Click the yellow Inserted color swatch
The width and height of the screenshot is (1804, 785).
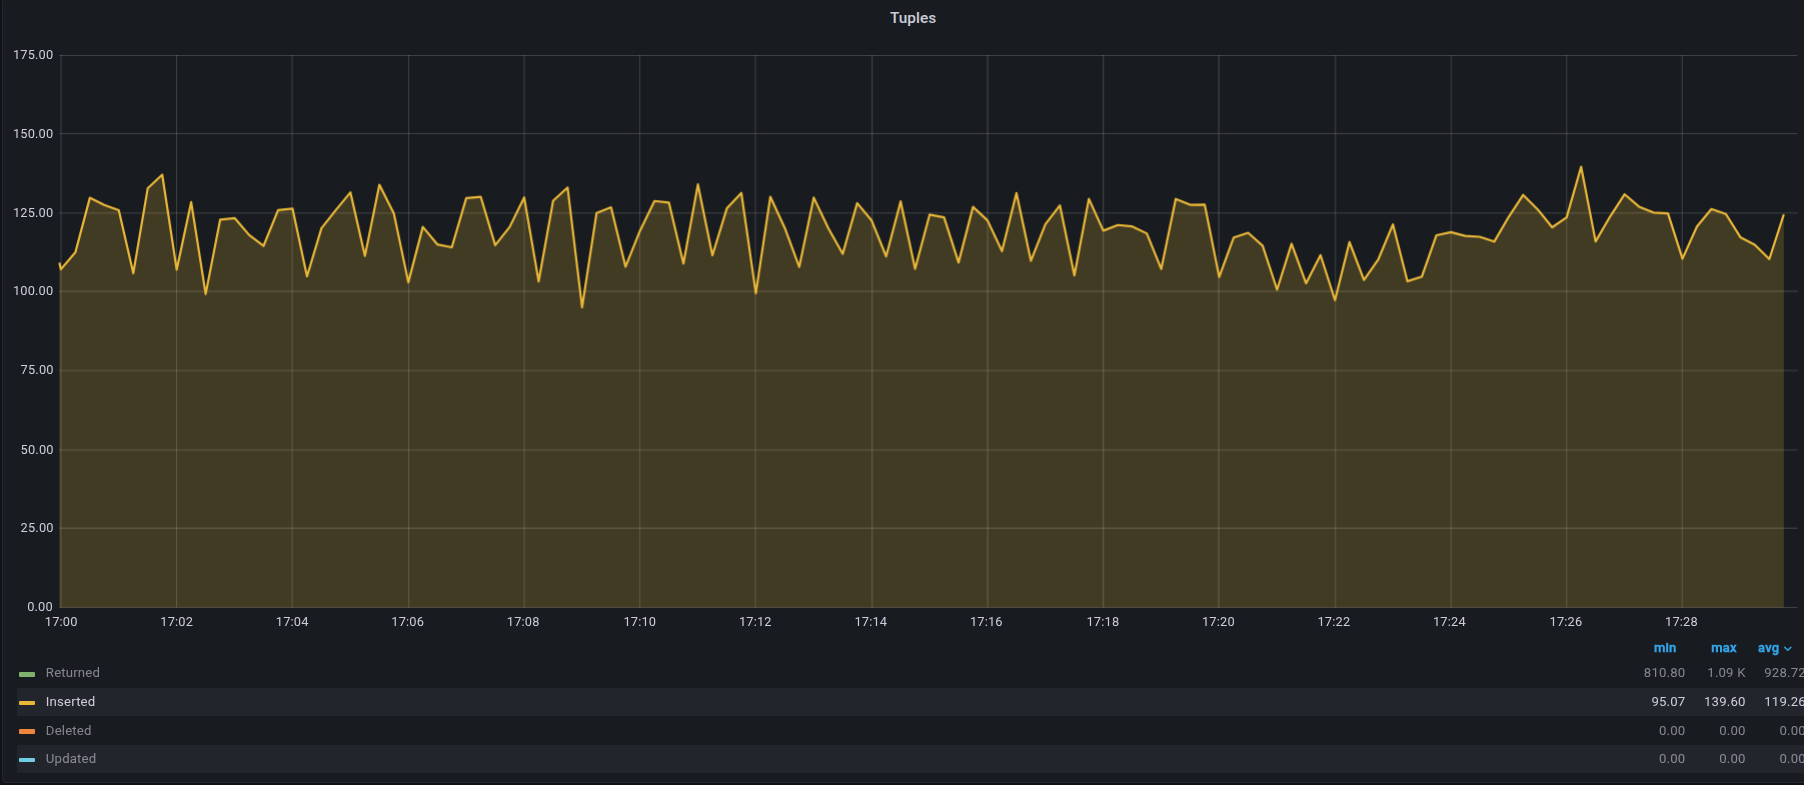(27, 703)
